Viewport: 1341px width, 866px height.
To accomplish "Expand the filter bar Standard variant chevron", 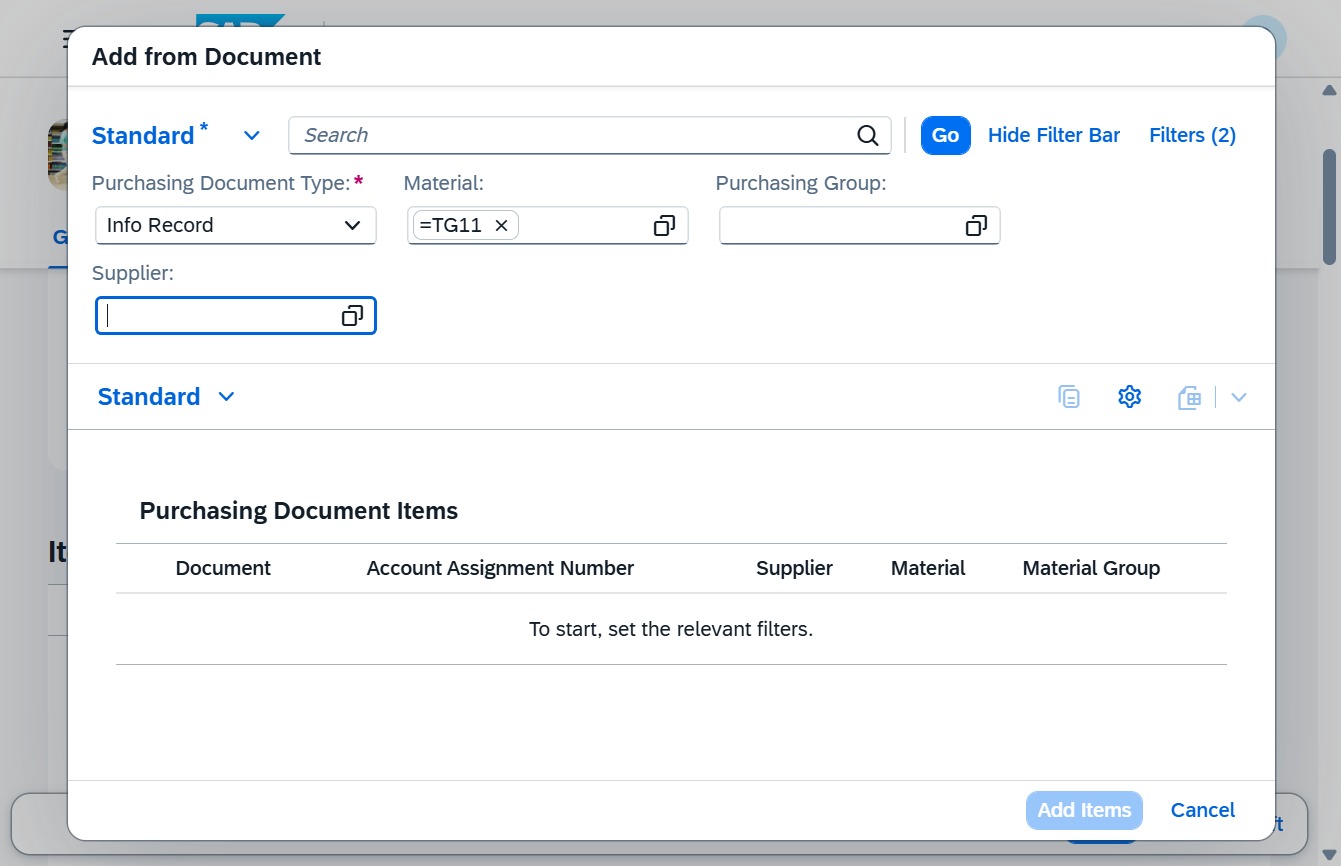I will coord(252,136).
